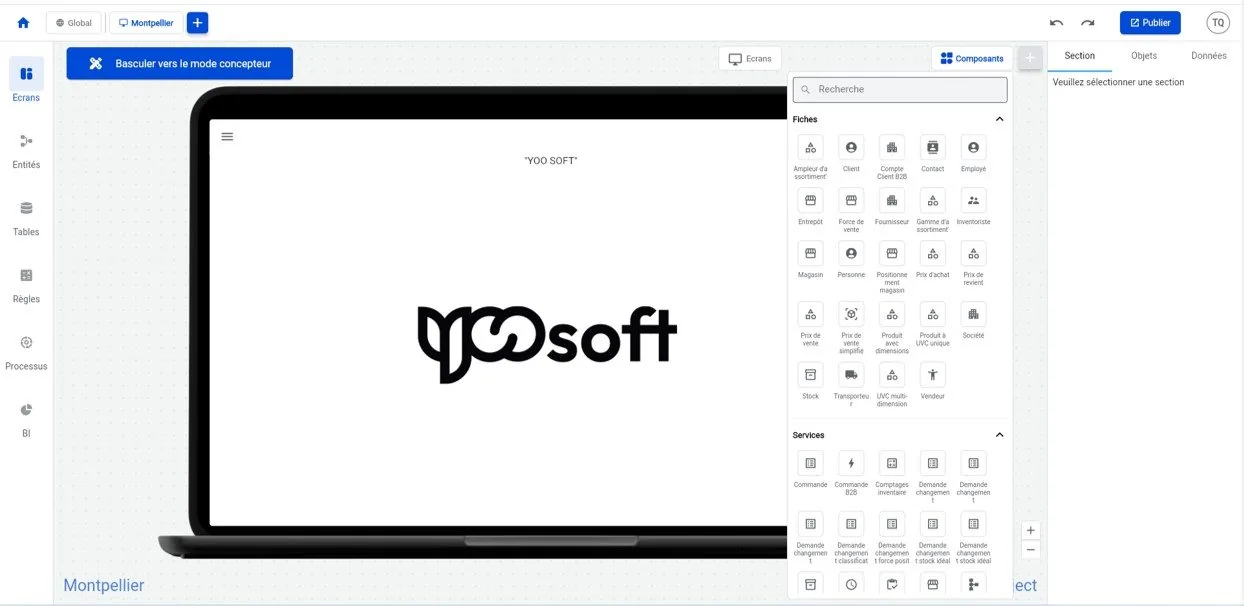Screen dimensions: 1244x606
Task: Select the Employé fiche component
Action: tap(973, 154)
